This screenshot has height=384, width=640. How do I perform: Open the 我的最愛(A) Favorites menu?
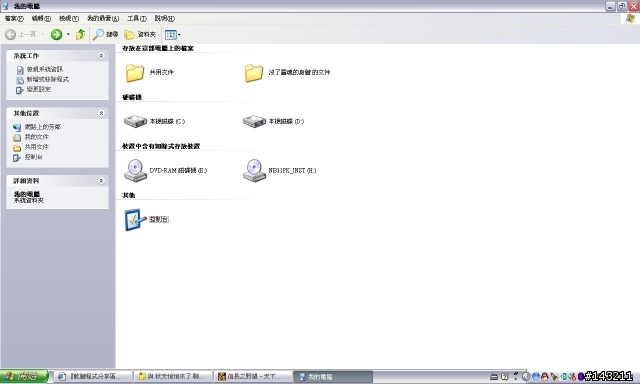tap(103, 18)
